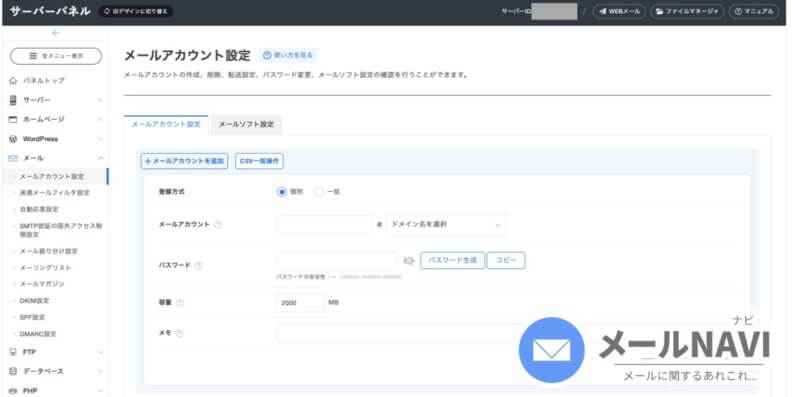This screenshot has width=800, height=397.
Task: Open メールマガジン in sidebar
Action: coord(42,284)
